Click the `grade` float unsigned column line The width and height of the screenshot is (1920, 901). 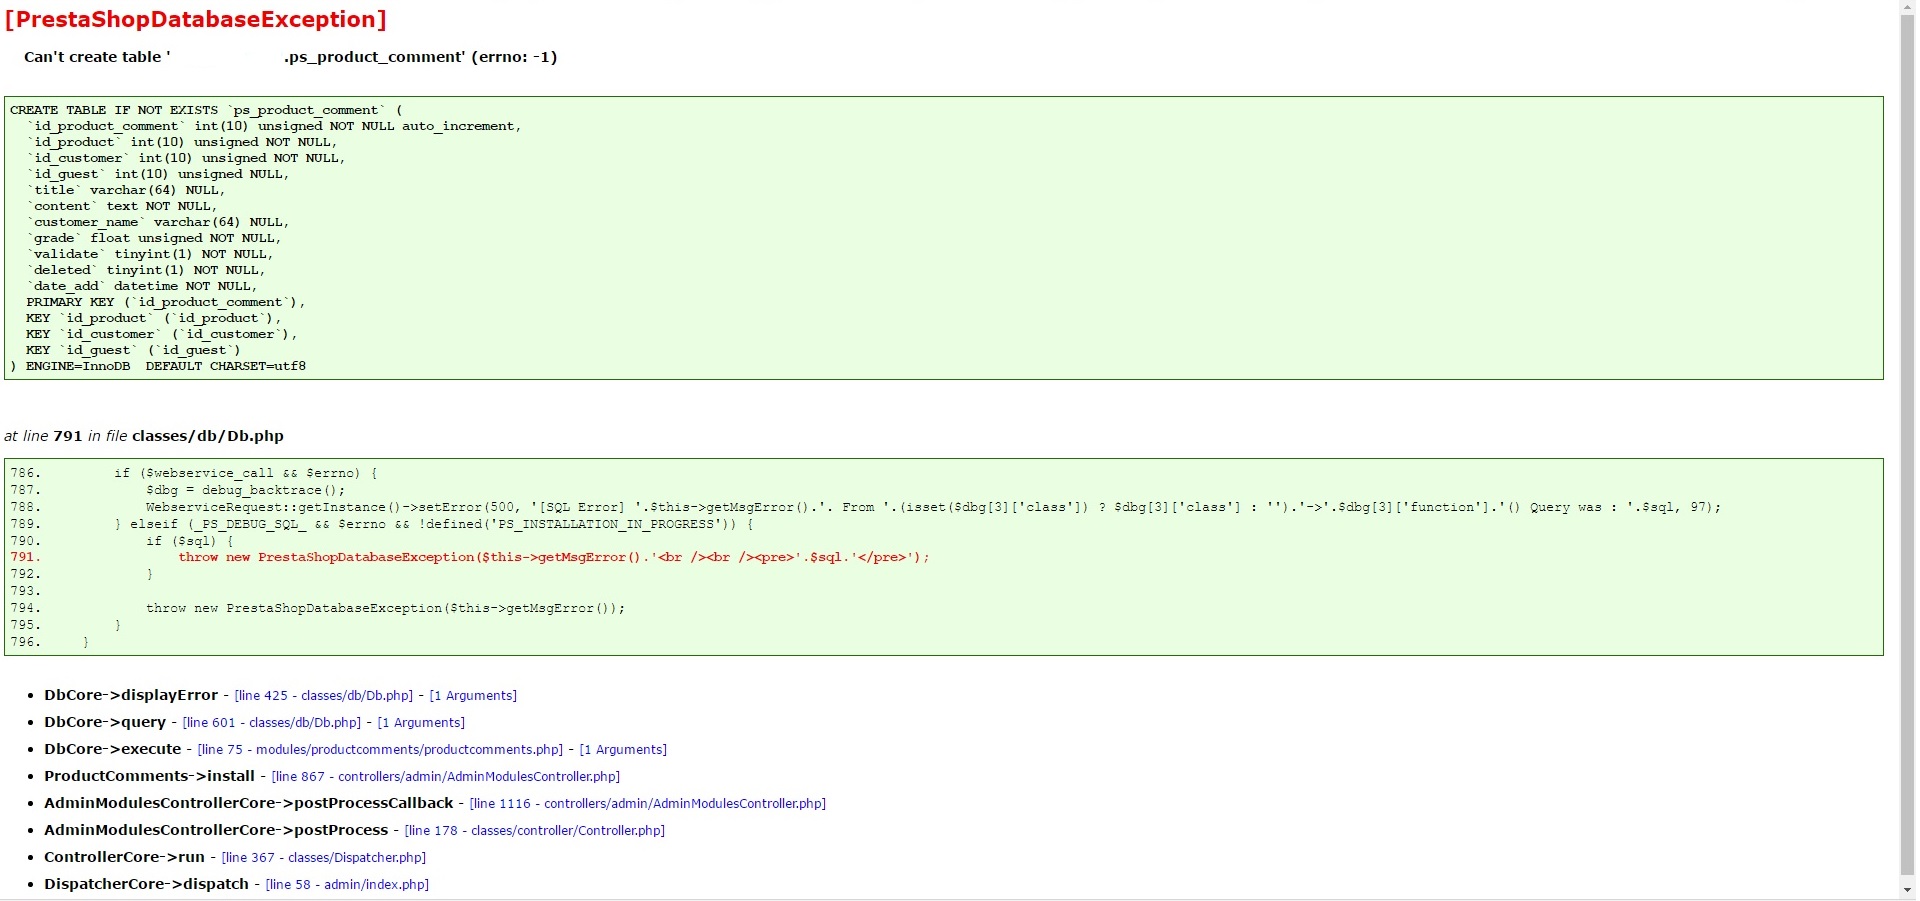click(x=154, y=238)
